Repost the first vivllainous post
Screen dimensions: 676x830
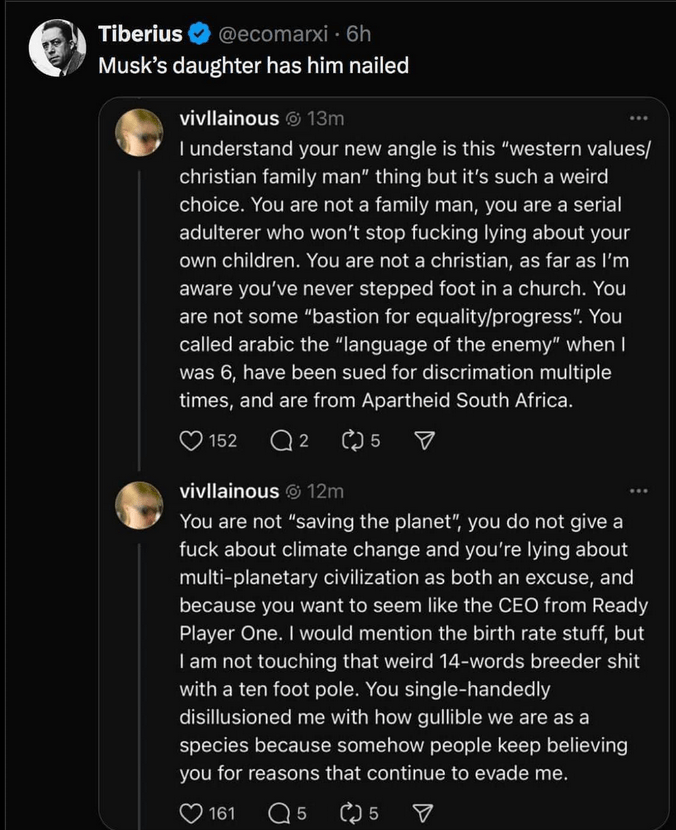pos(353,440)
